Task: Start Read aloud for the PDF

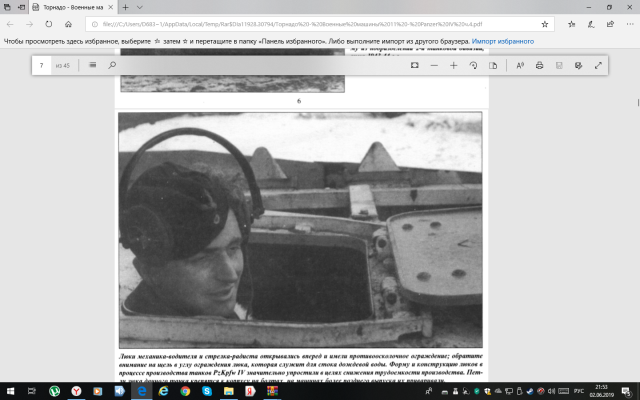Action: click(520, 65)
